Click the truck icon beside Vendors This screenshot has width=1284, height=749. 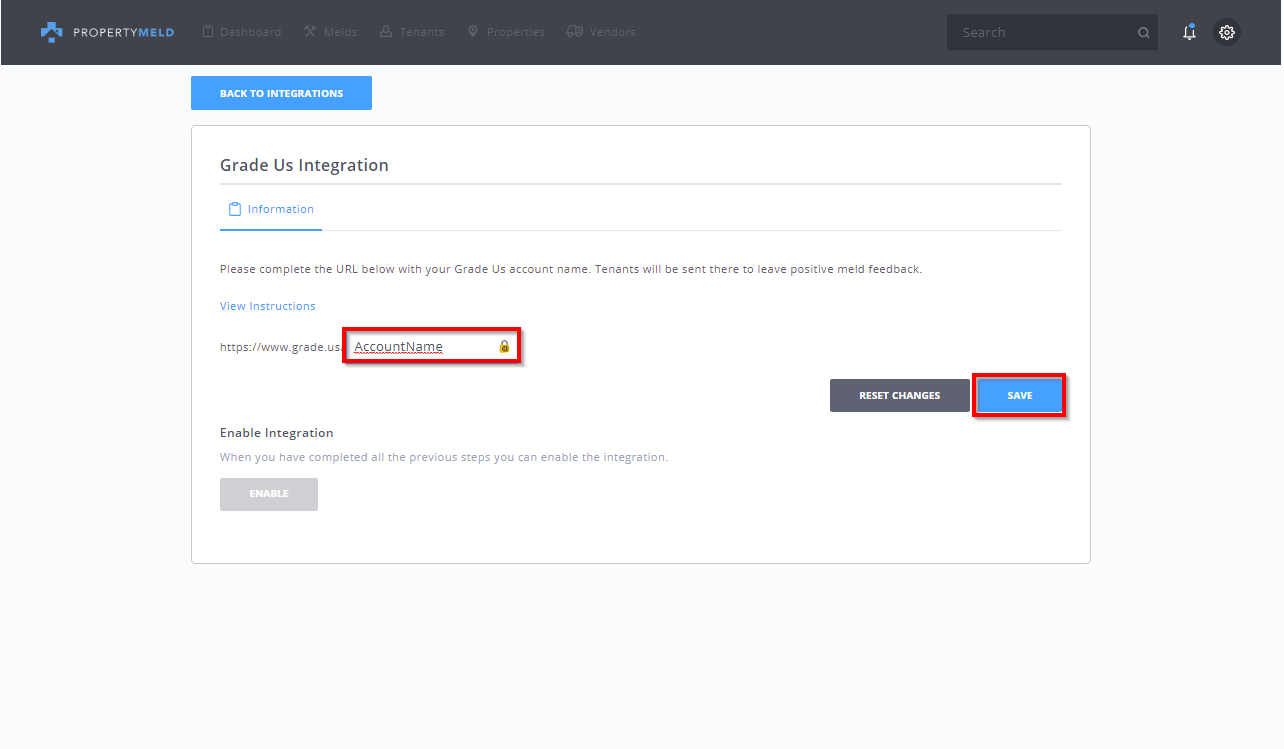574,32
